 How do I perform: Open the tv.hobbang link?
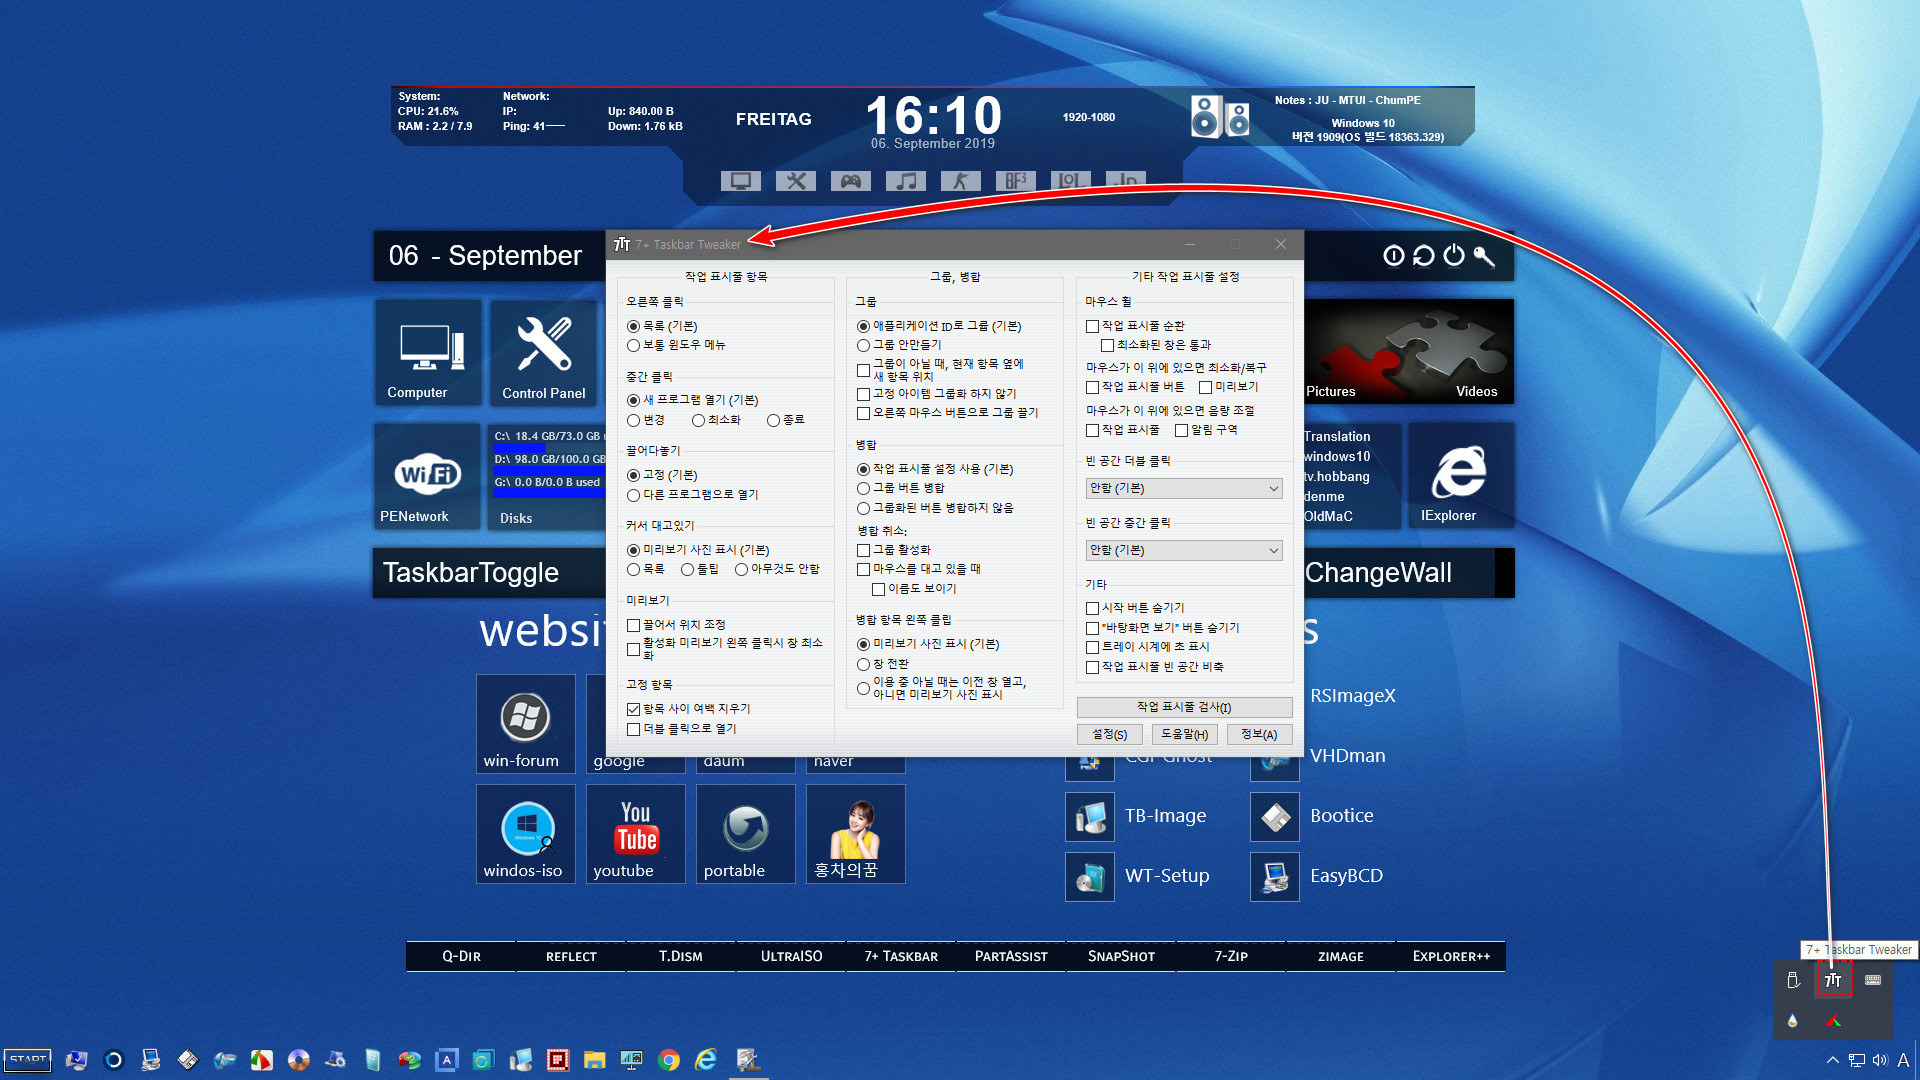click(1337, 477)
